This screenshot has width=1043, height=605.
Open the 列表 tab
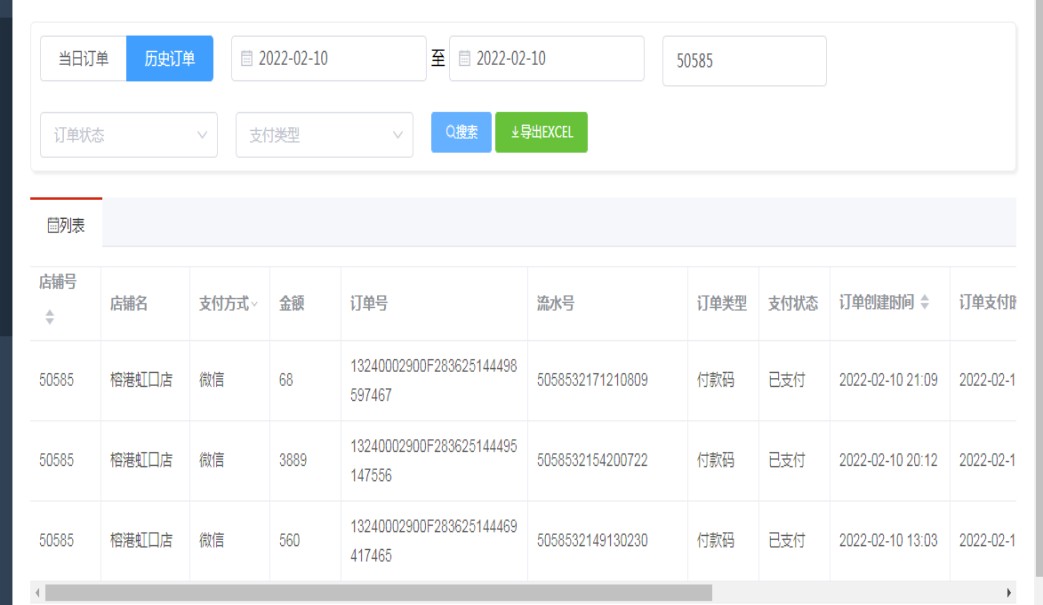pos(66,225)
